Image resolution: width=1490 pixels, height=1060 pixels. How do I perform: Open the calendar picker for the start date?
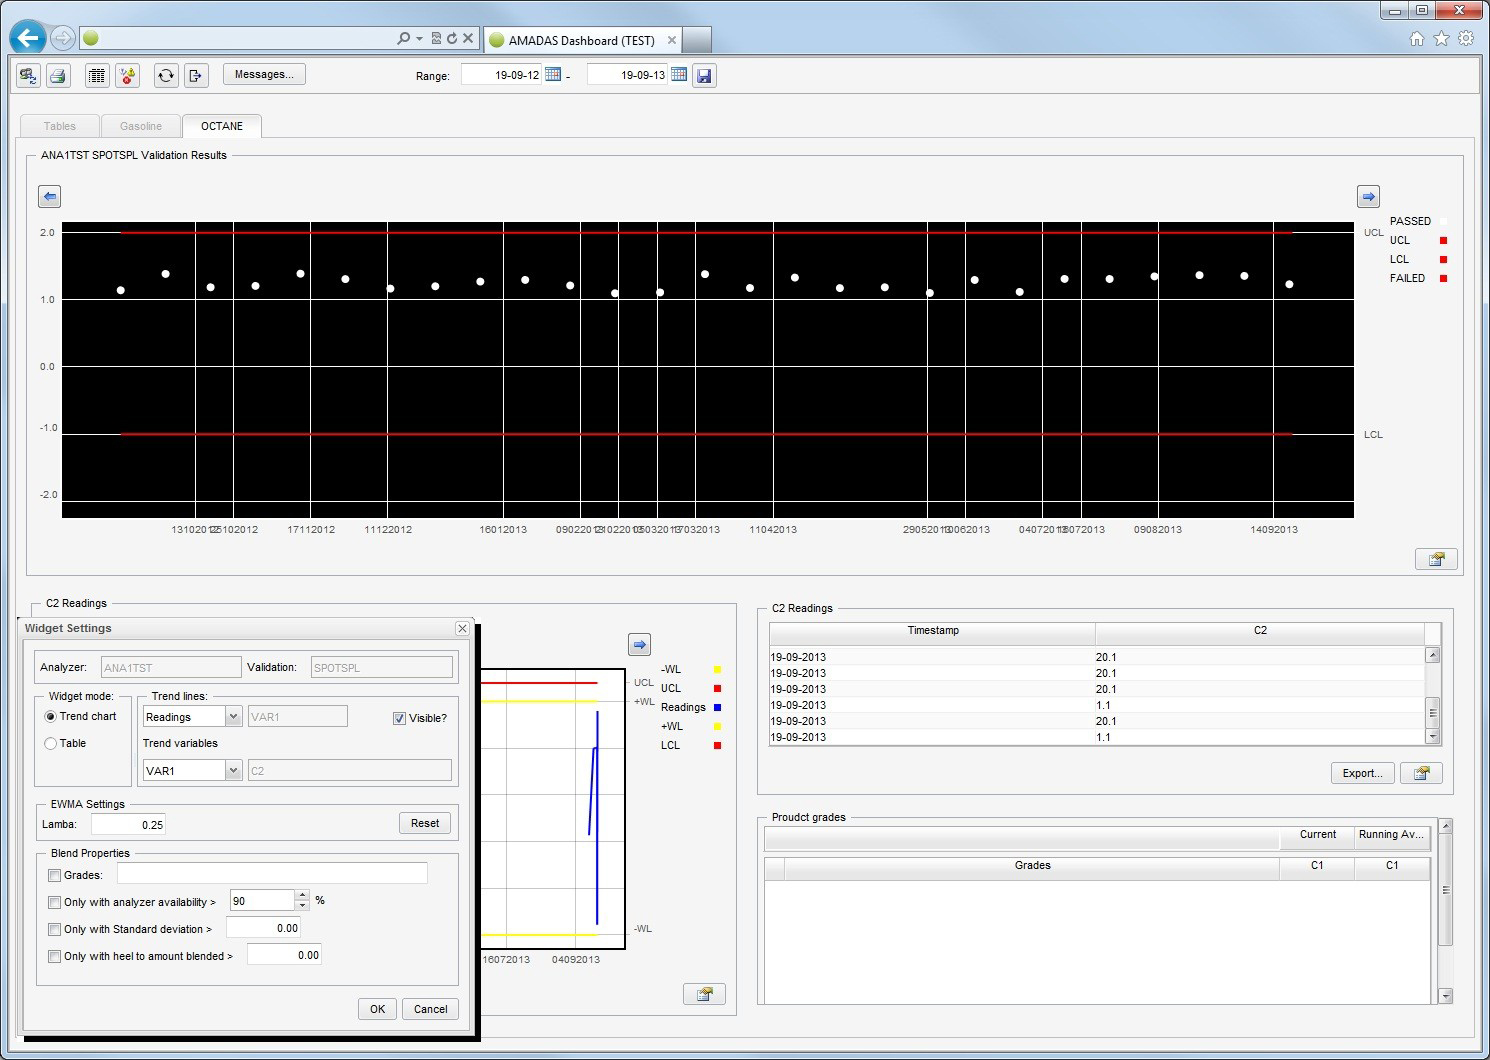click(x=553, y=74)
